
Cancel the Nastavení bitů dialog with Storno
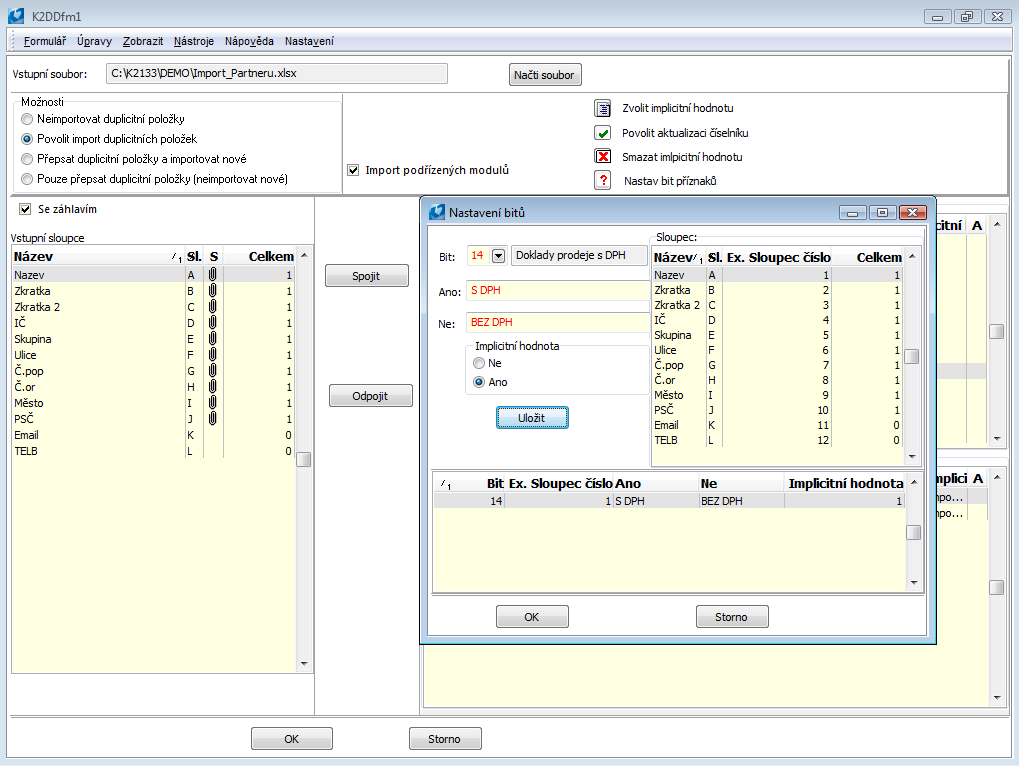732,617
